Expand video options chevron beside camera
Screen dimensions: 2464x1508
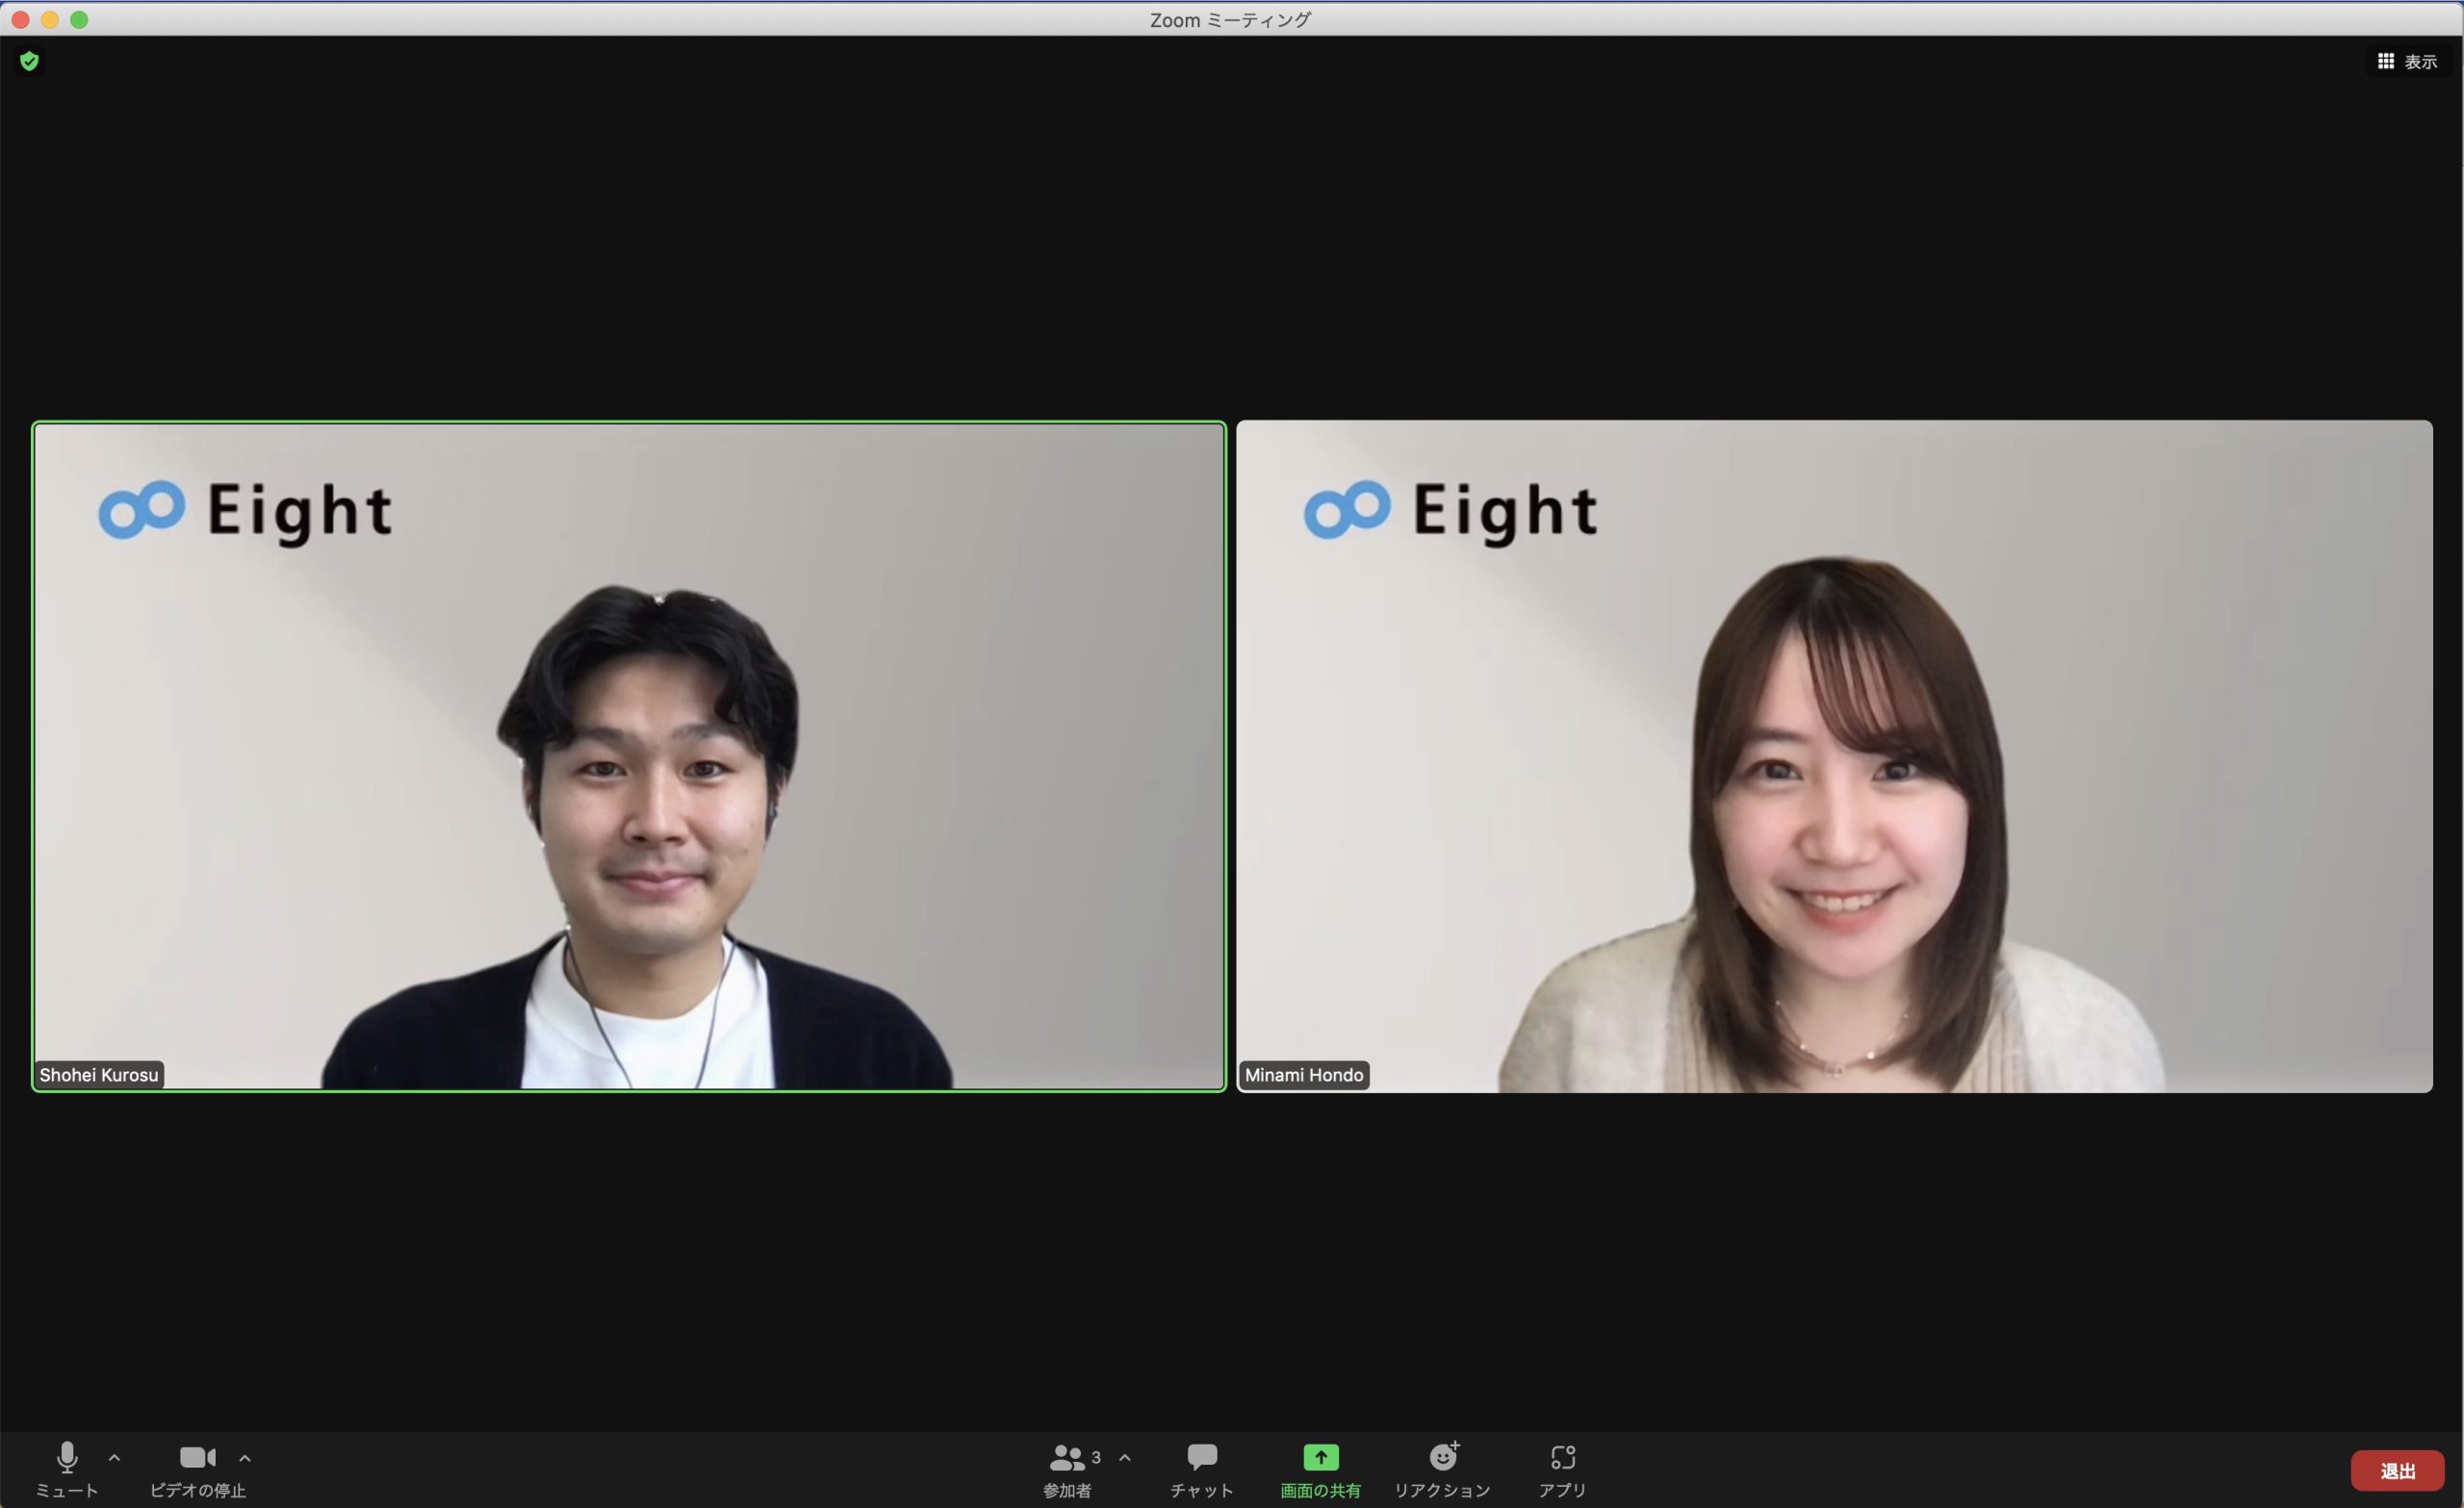point(245,1457)
